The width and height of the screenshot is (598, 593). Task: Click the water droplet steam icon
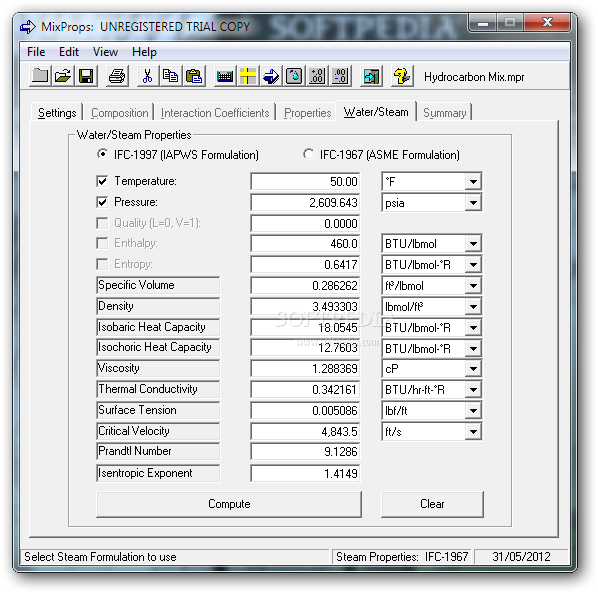point(294,76)
